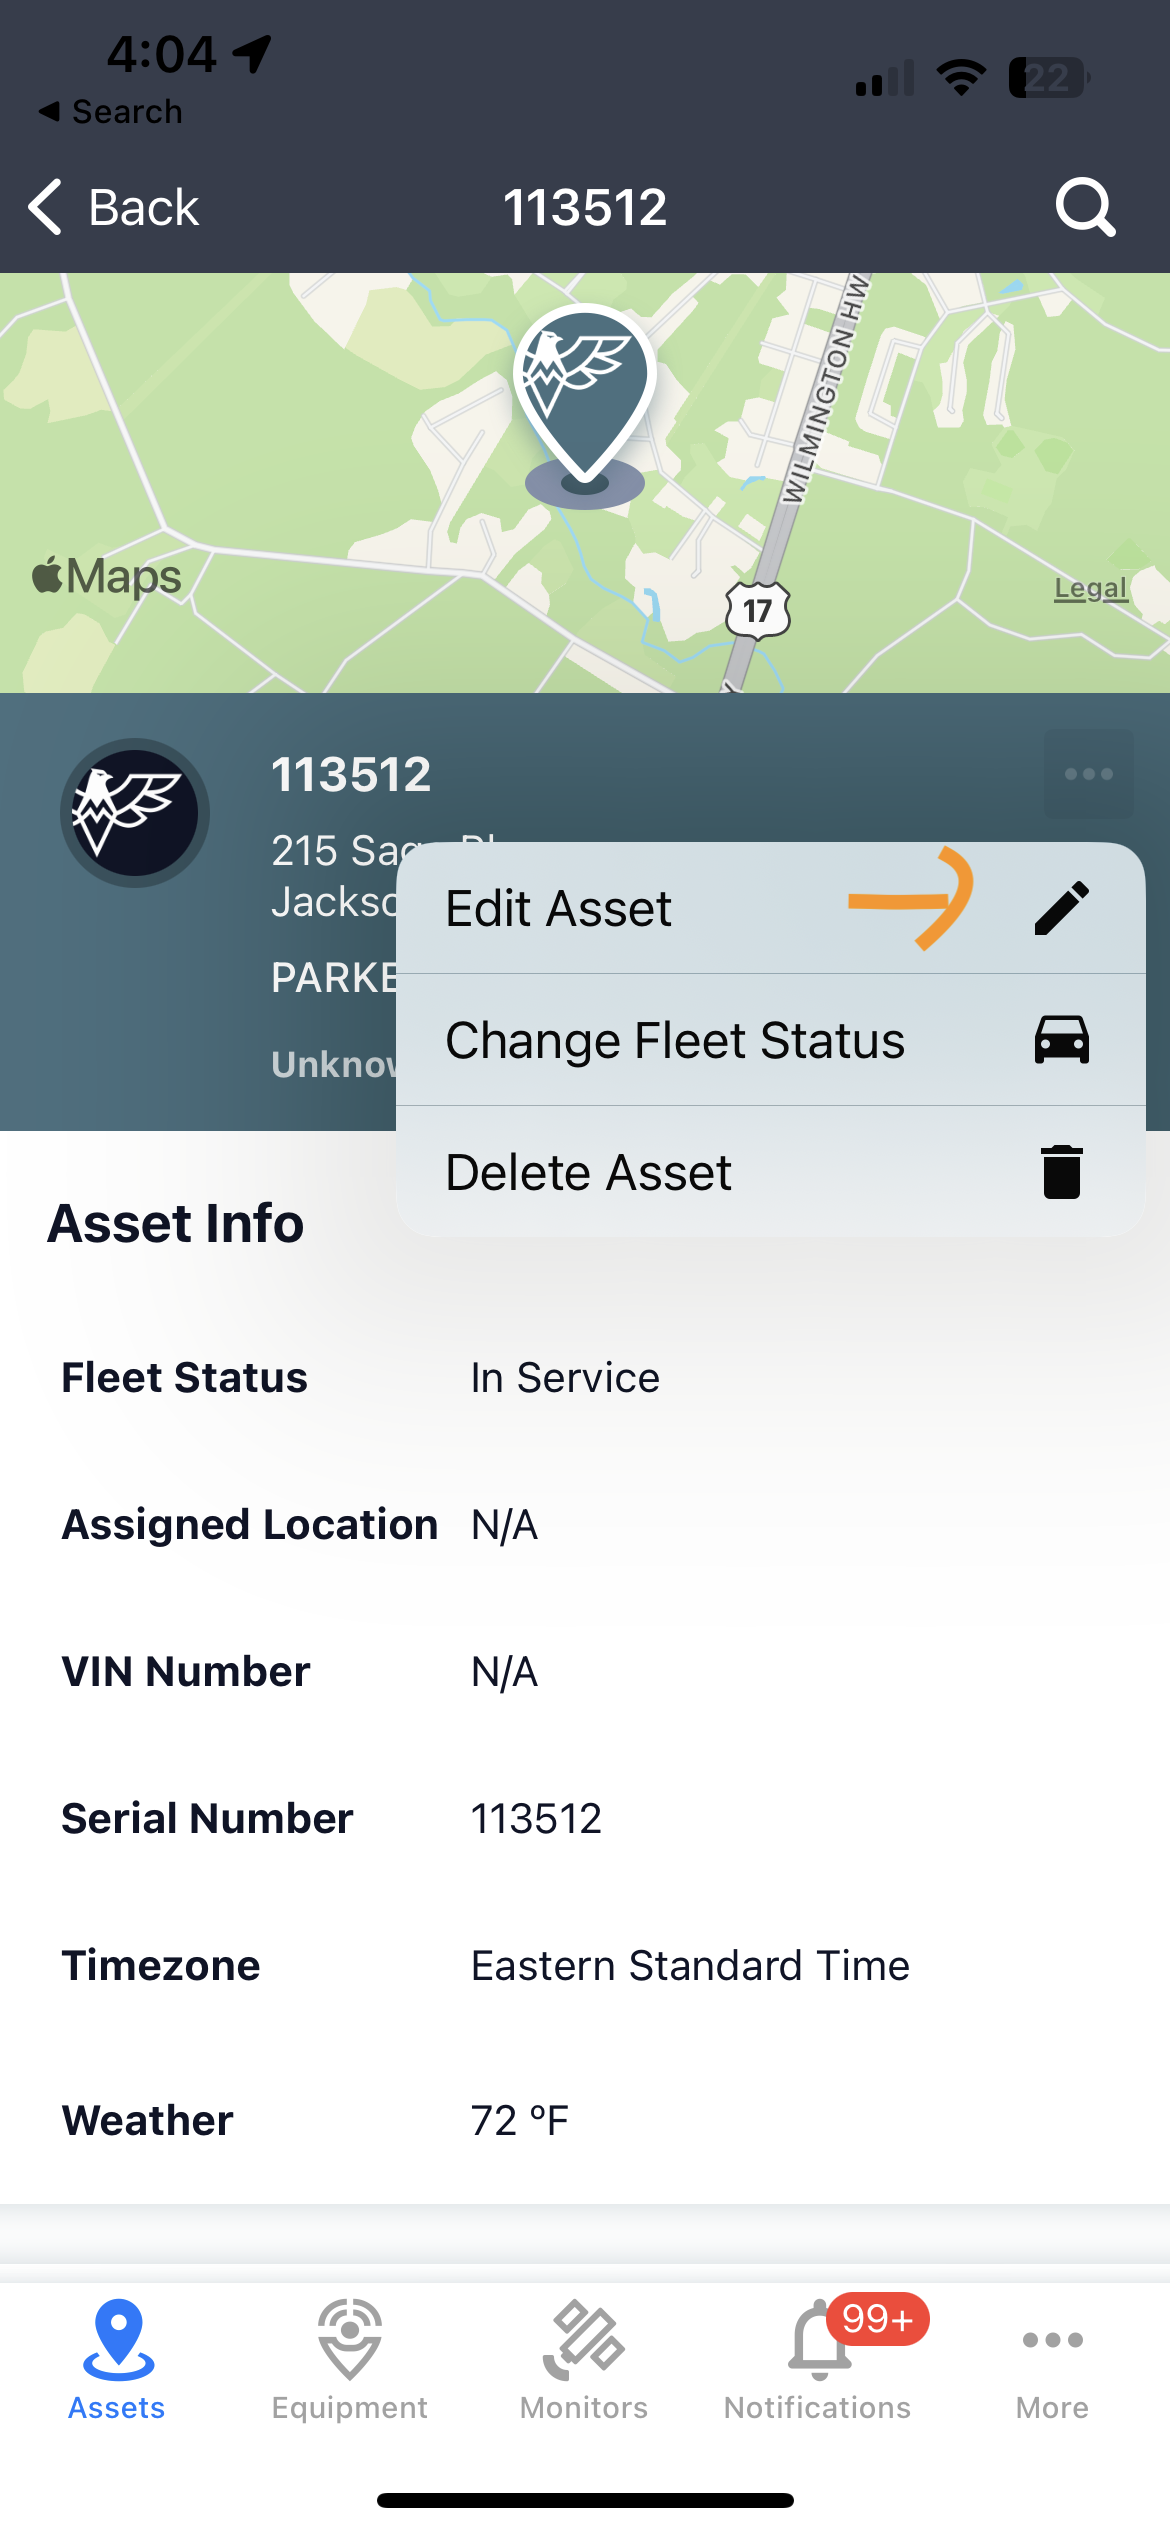Screen dimensions: 1170x2532
Task: Collapse the three-dot asset options menu
Action: pos(1089,774)
